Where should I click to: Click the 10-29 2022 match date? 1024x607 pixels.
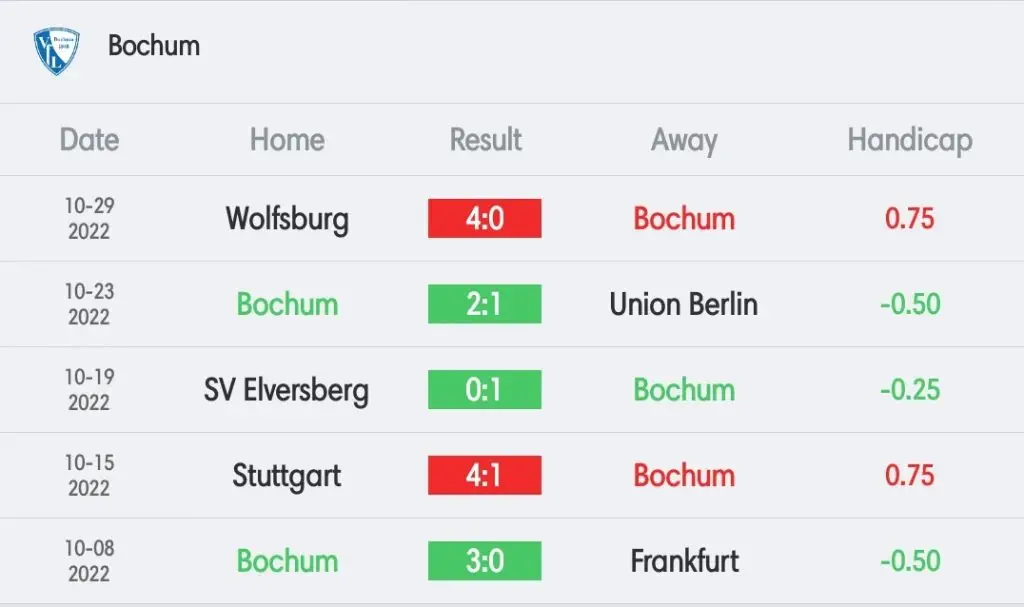89,218
